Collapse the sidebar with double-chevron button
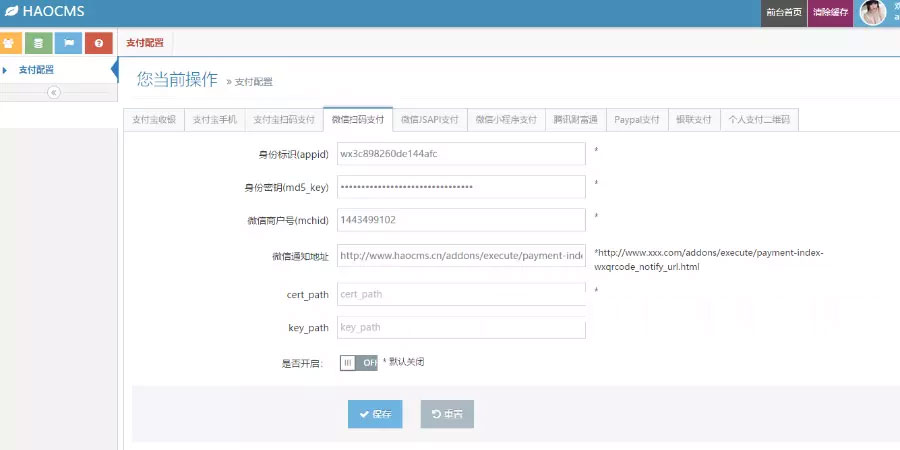900x450 pixels. click(x=54, y=92)
